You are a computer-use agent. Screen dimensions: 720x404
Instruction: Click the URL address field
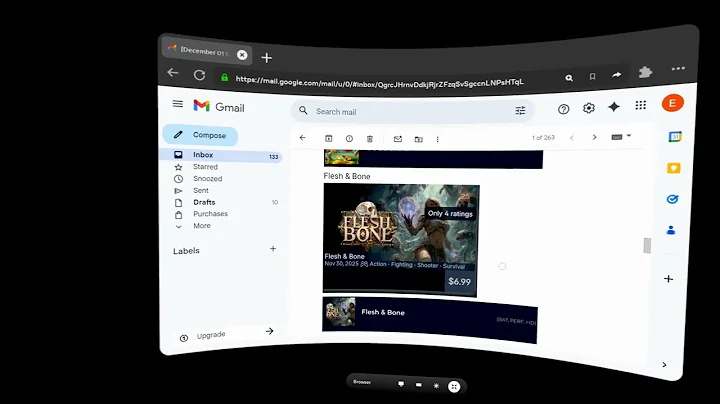click(379, 82)
